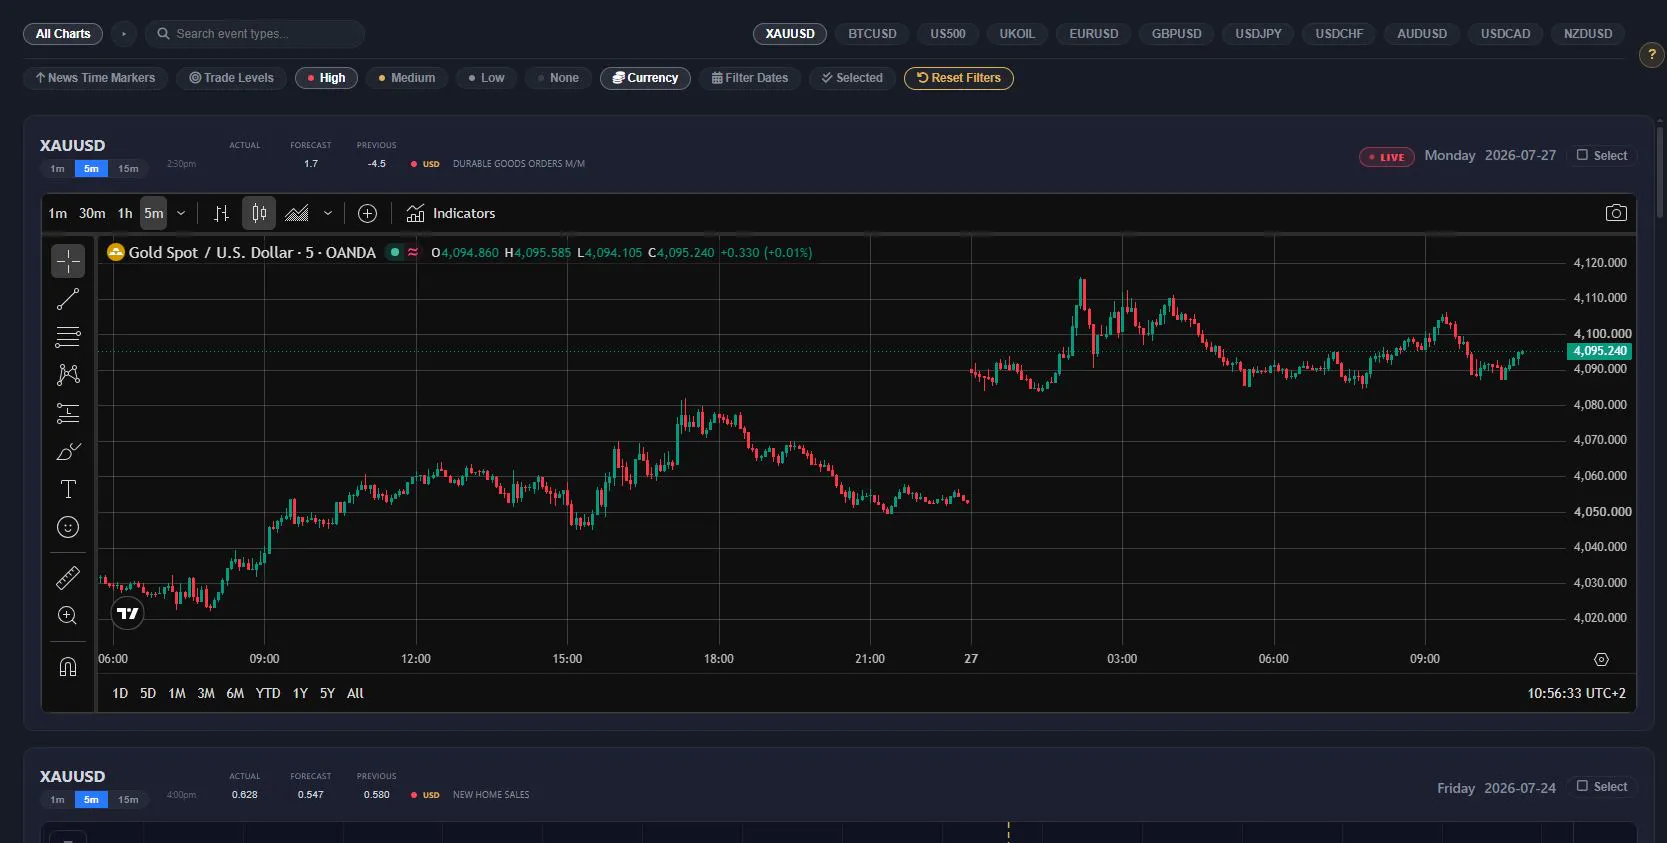Select the 15m timeframe for XAUUSD chart
Image resolution: width=1667 pixels, height=843 pixels.
(128, 169)
